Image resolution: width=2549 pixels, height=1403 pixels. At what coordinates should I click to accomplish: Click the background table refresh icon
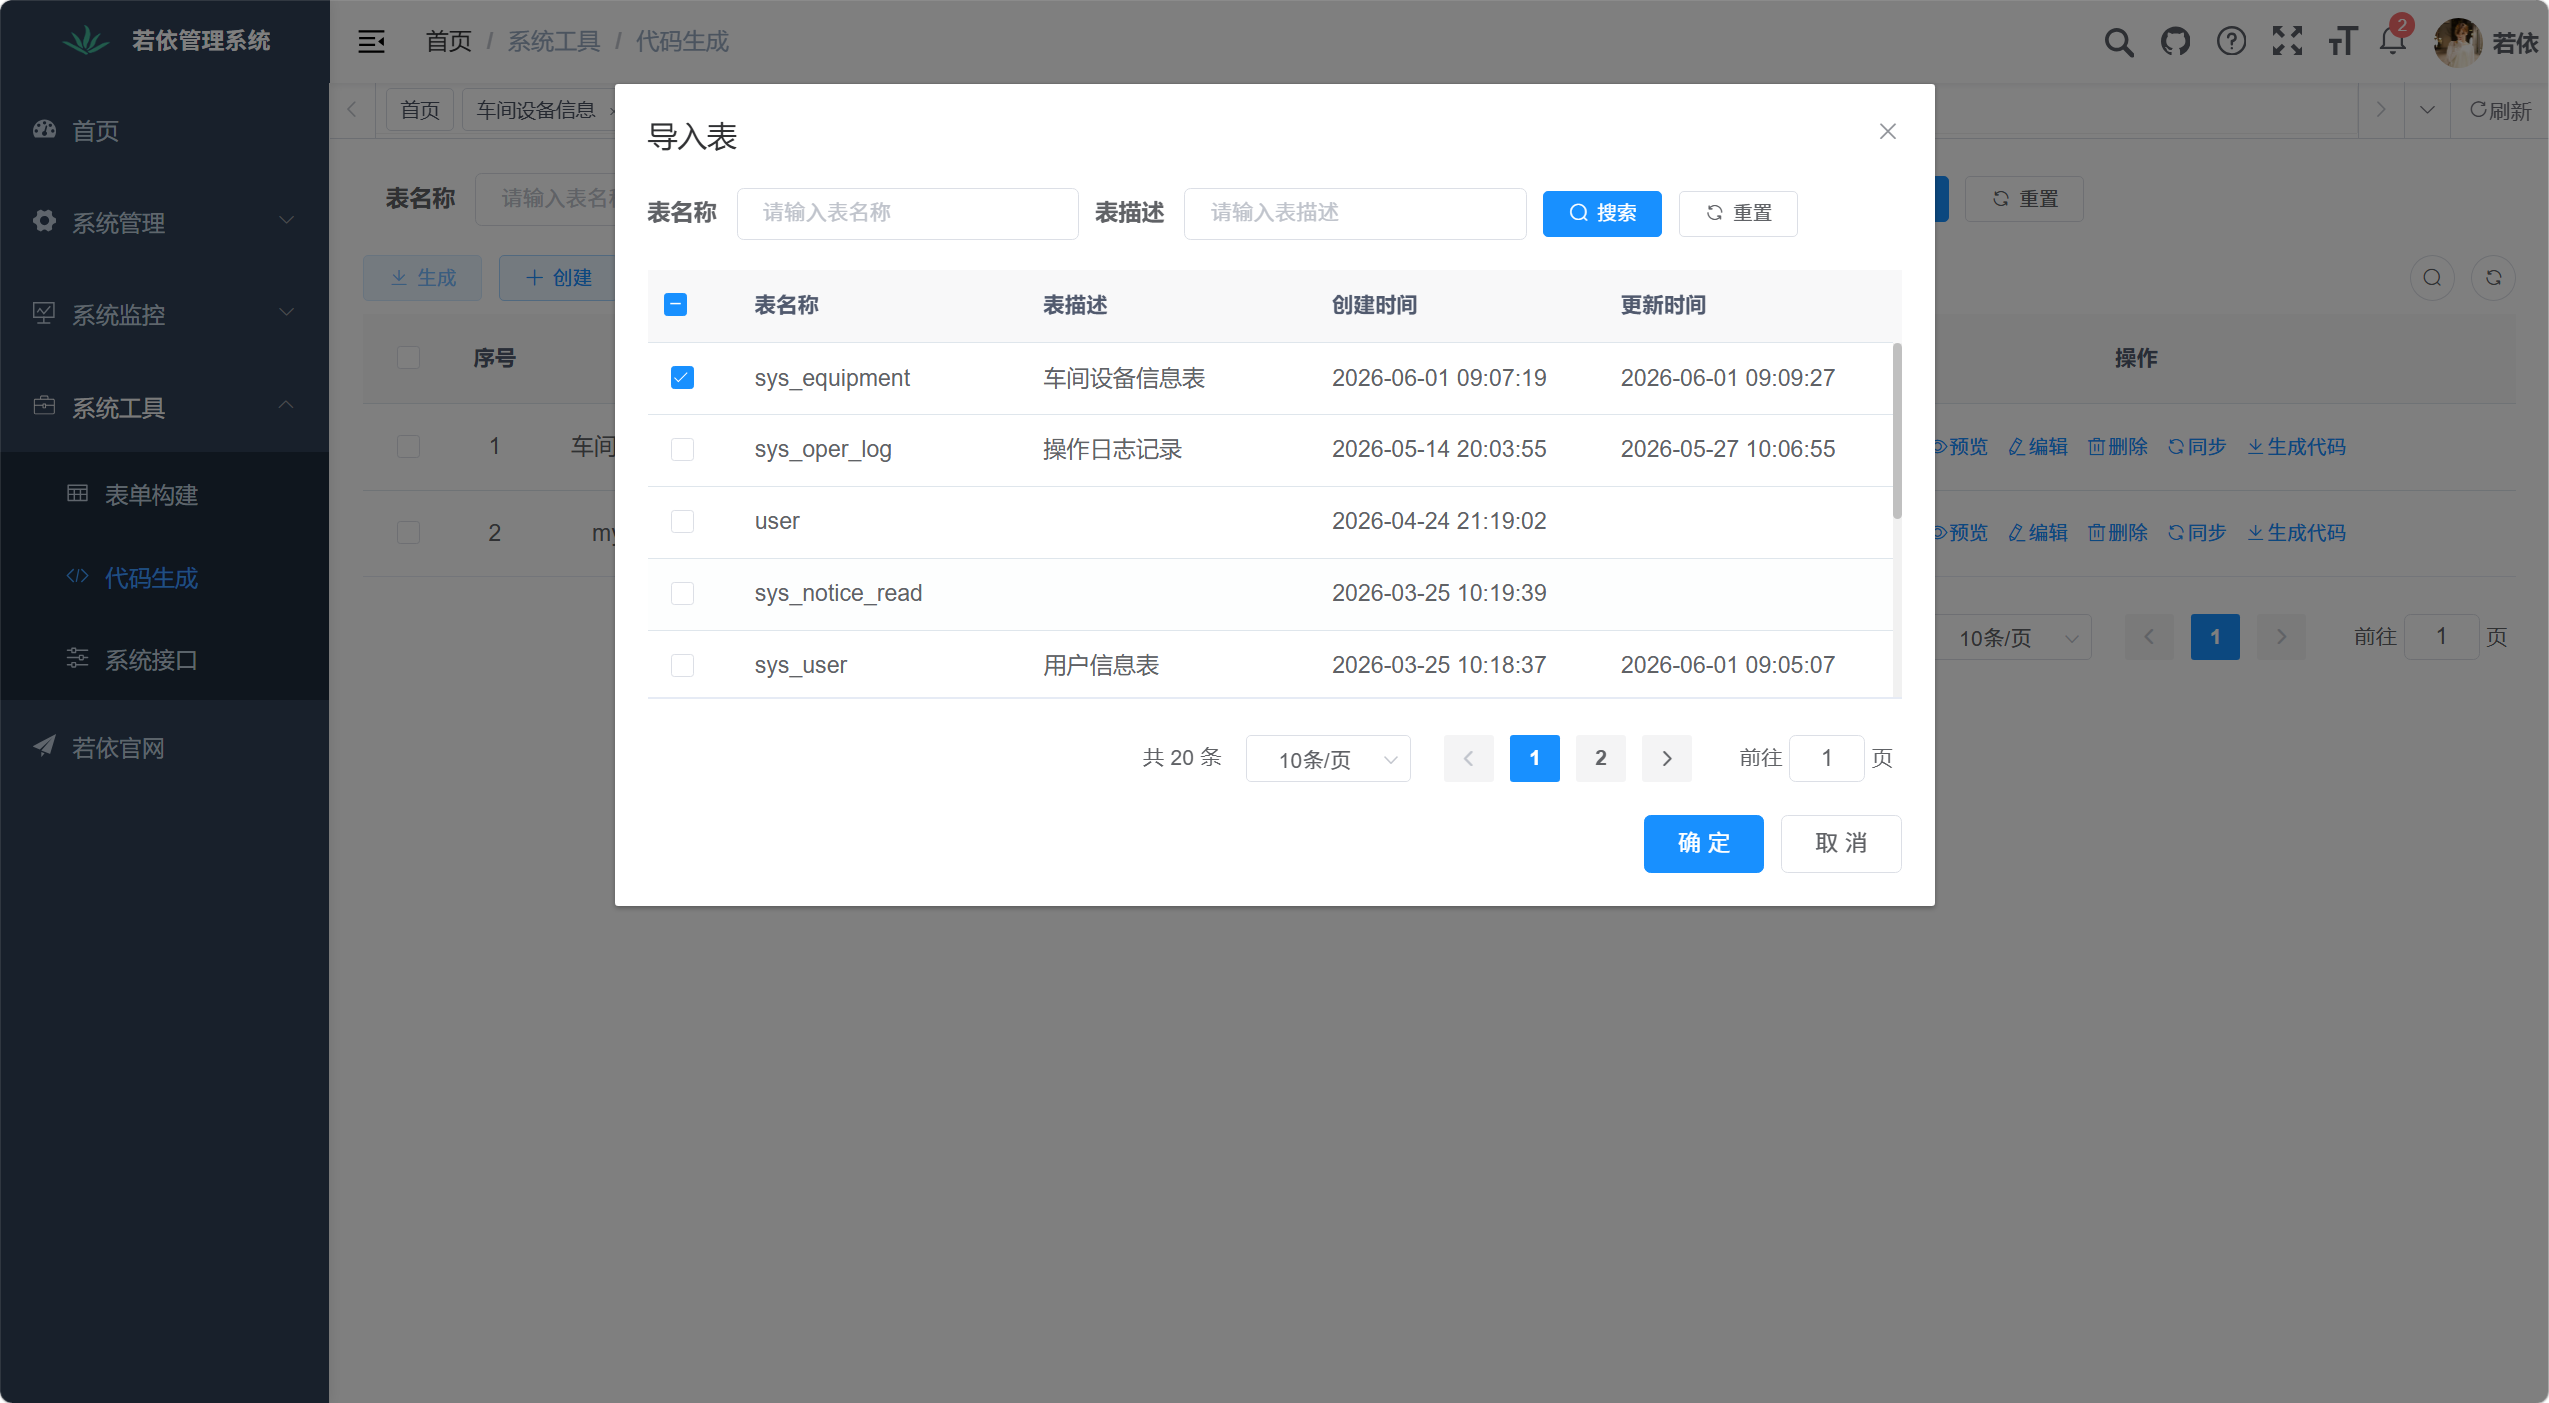2493,278
